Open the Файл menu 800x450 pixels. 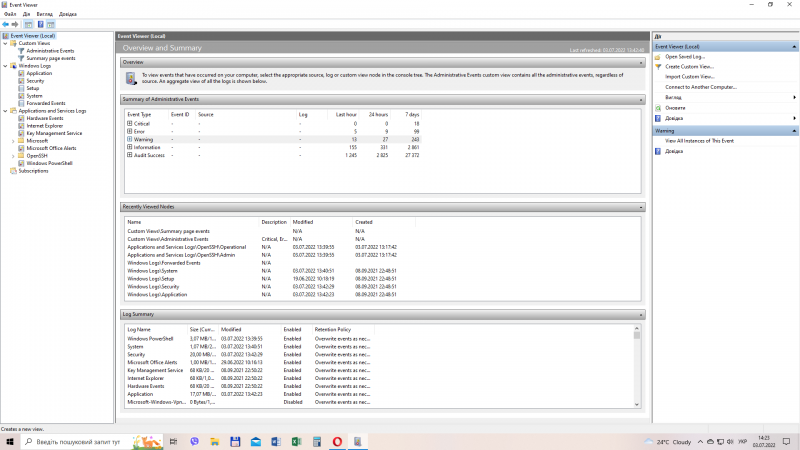pyautogui.click(x=10, y=14)
